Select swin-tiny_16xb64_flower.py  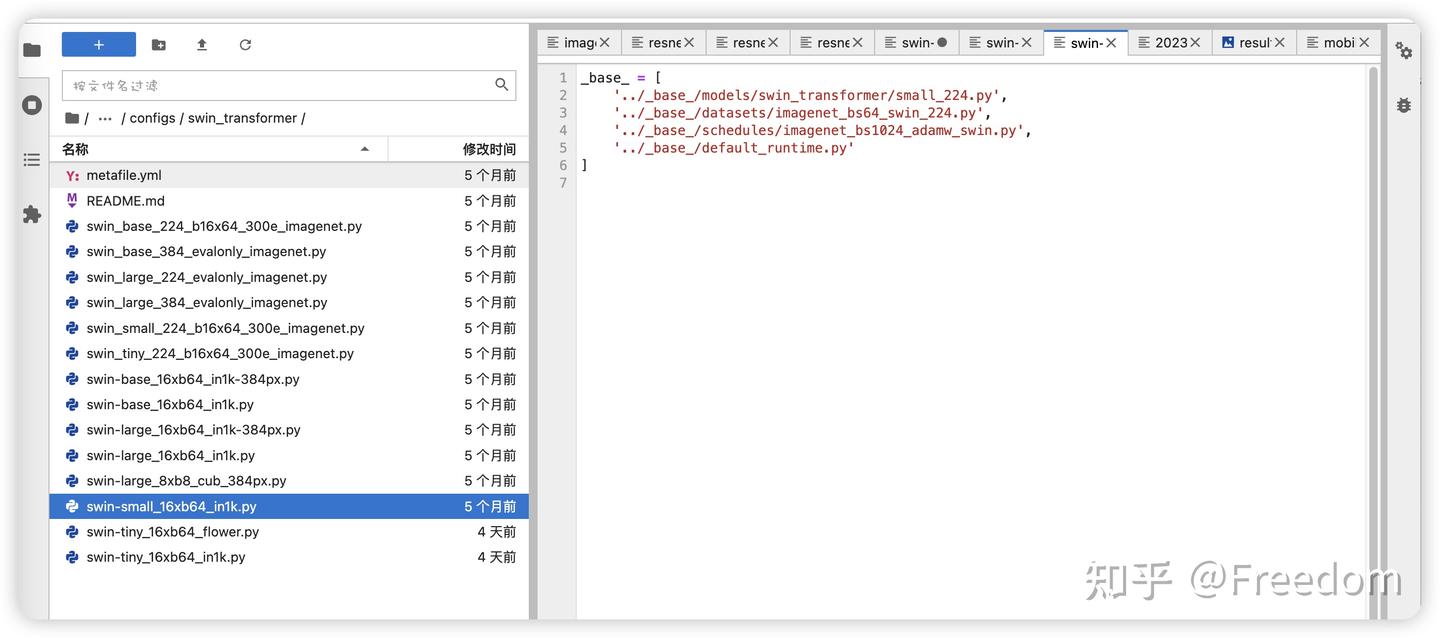(x=289, y=532)
